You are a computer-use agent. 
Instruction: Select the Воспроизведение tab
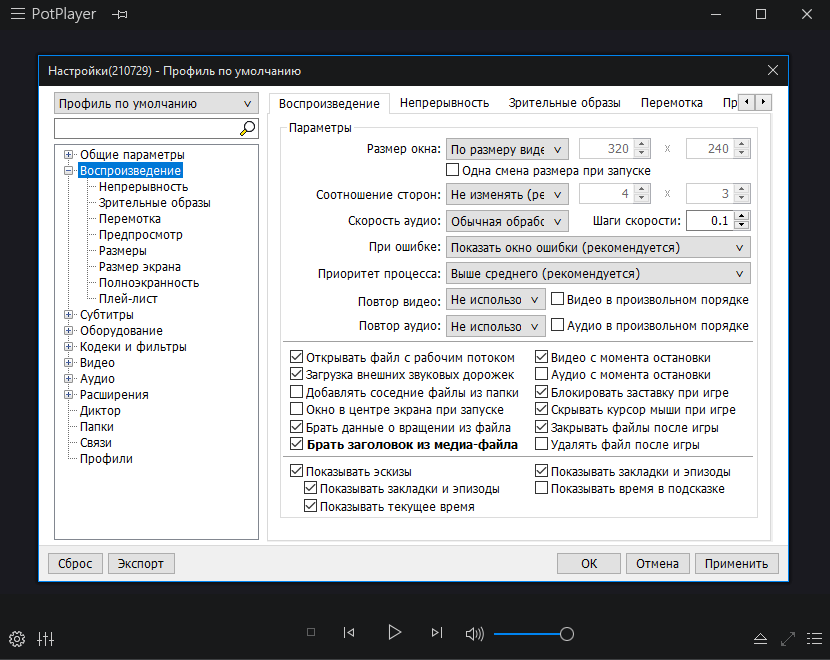[329, 103]
